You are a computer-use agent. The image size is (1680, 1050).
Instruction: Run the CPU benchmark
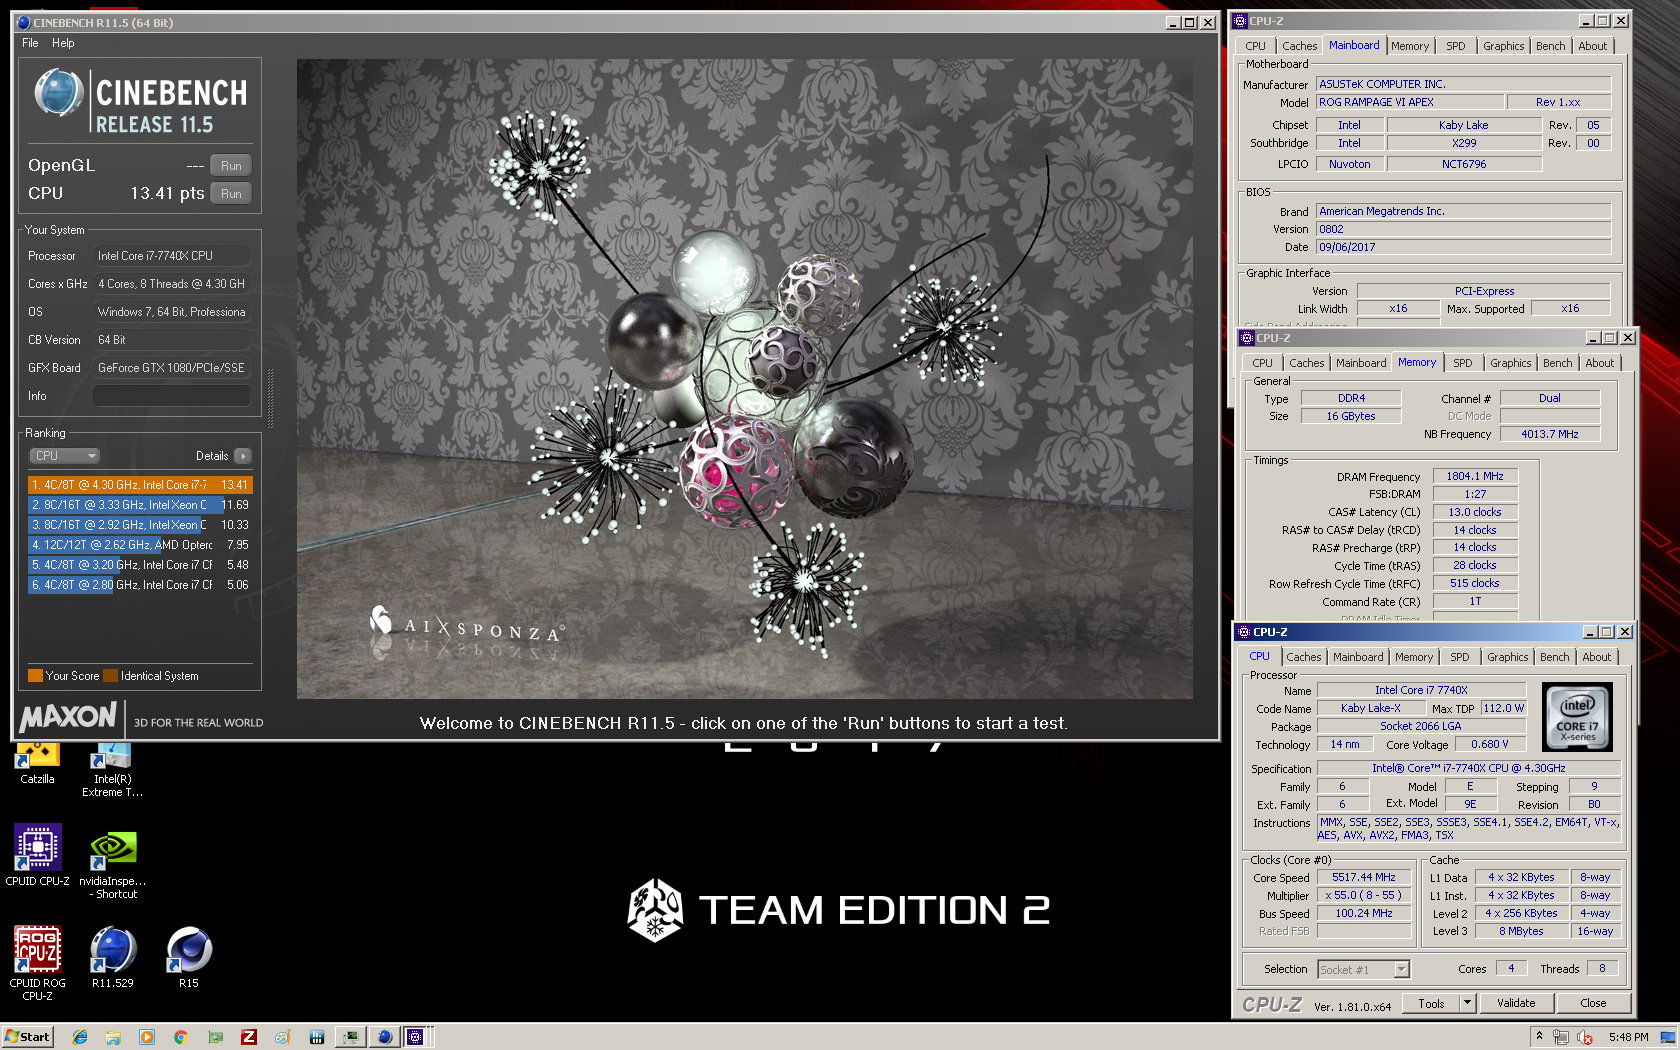click(231, 194)
